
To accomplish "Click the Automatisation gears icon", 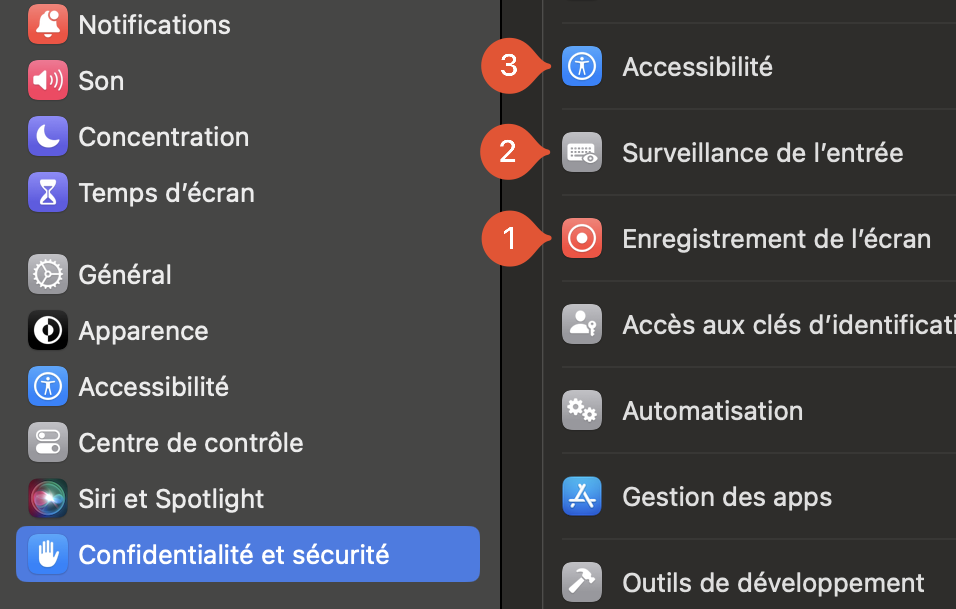I will tap(582, 410).
